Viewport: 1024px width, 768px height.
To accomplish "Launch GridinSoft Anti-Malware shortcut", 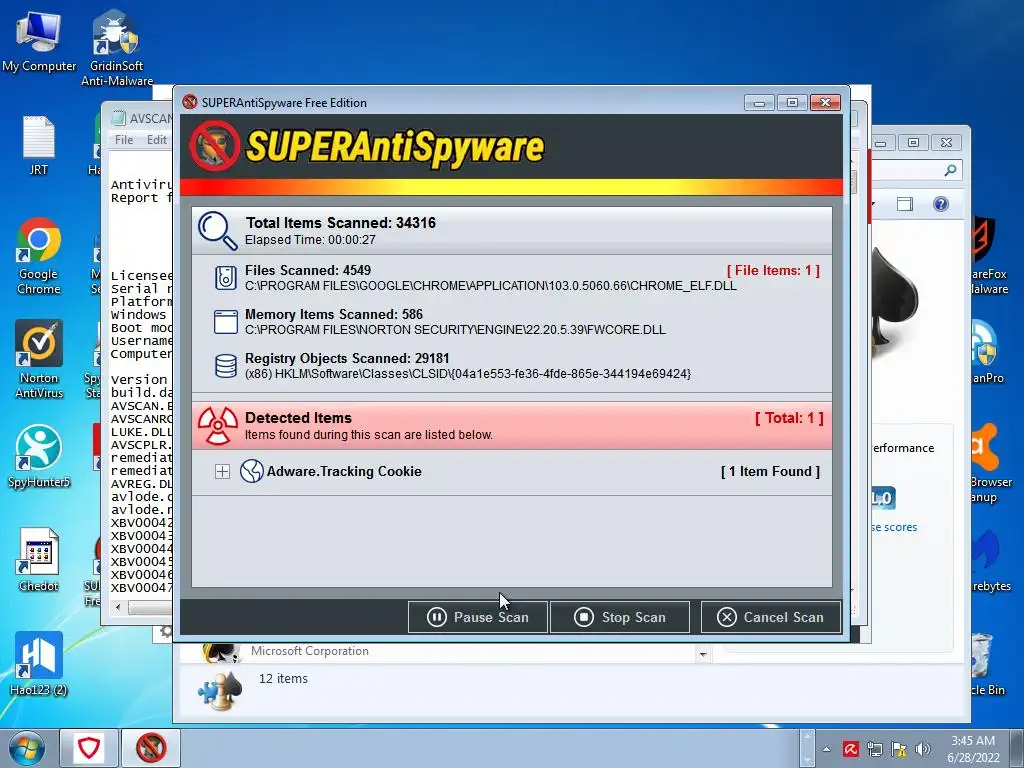I will (116, 49).
